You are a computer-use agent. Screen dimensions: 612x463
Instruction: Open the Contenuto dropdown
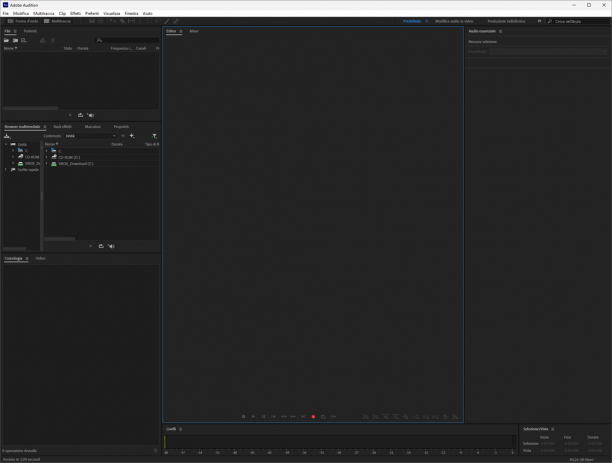pos(91,136)
